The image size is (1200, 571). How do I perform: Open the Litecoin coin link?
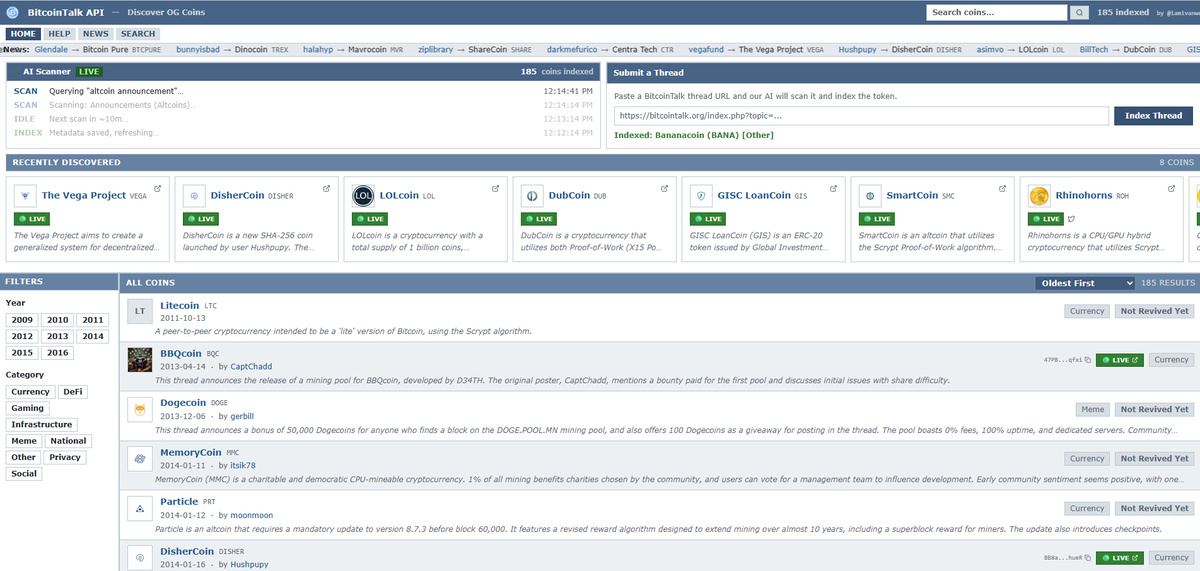tap(180, 305)
